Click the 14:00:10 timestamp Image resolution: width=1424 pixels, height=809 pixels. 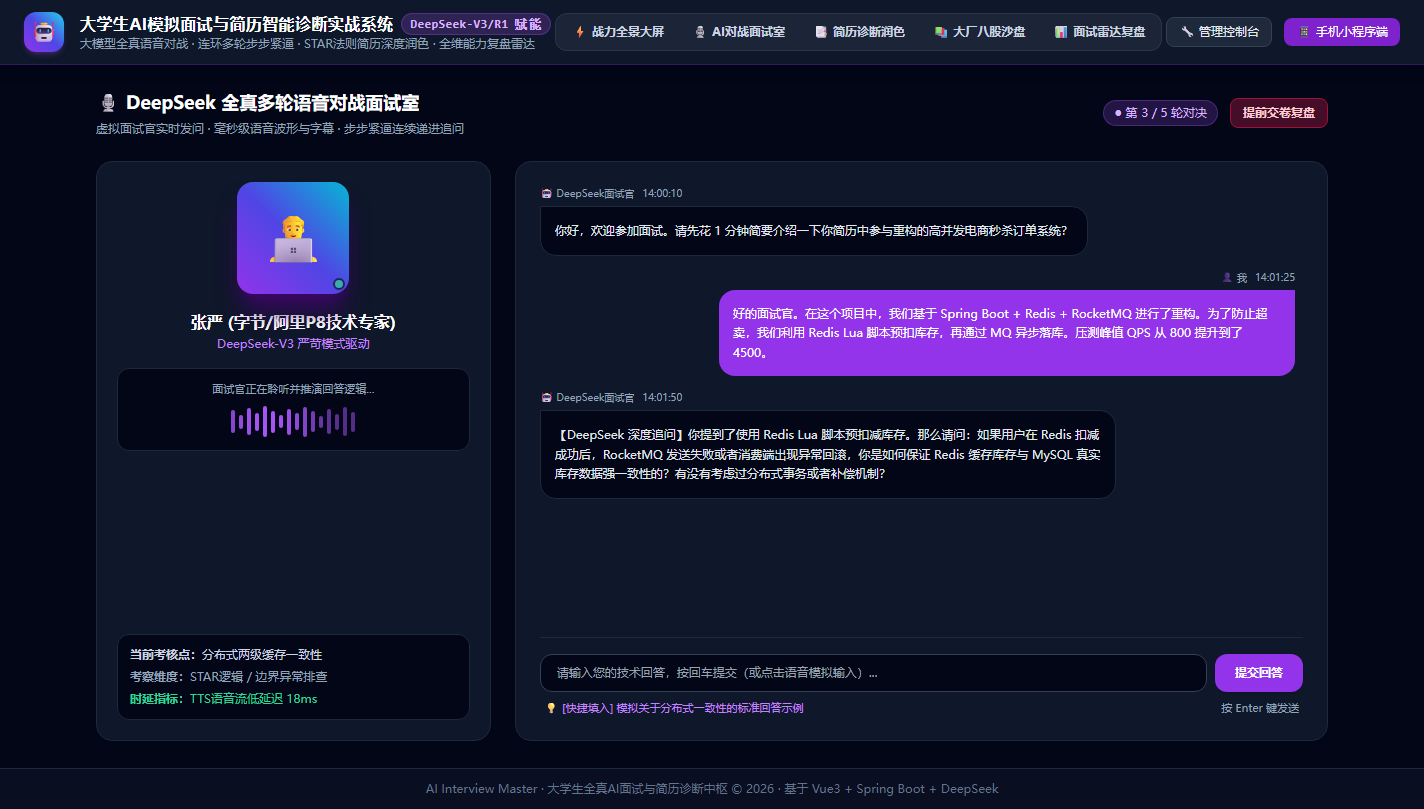click(662, 193)
